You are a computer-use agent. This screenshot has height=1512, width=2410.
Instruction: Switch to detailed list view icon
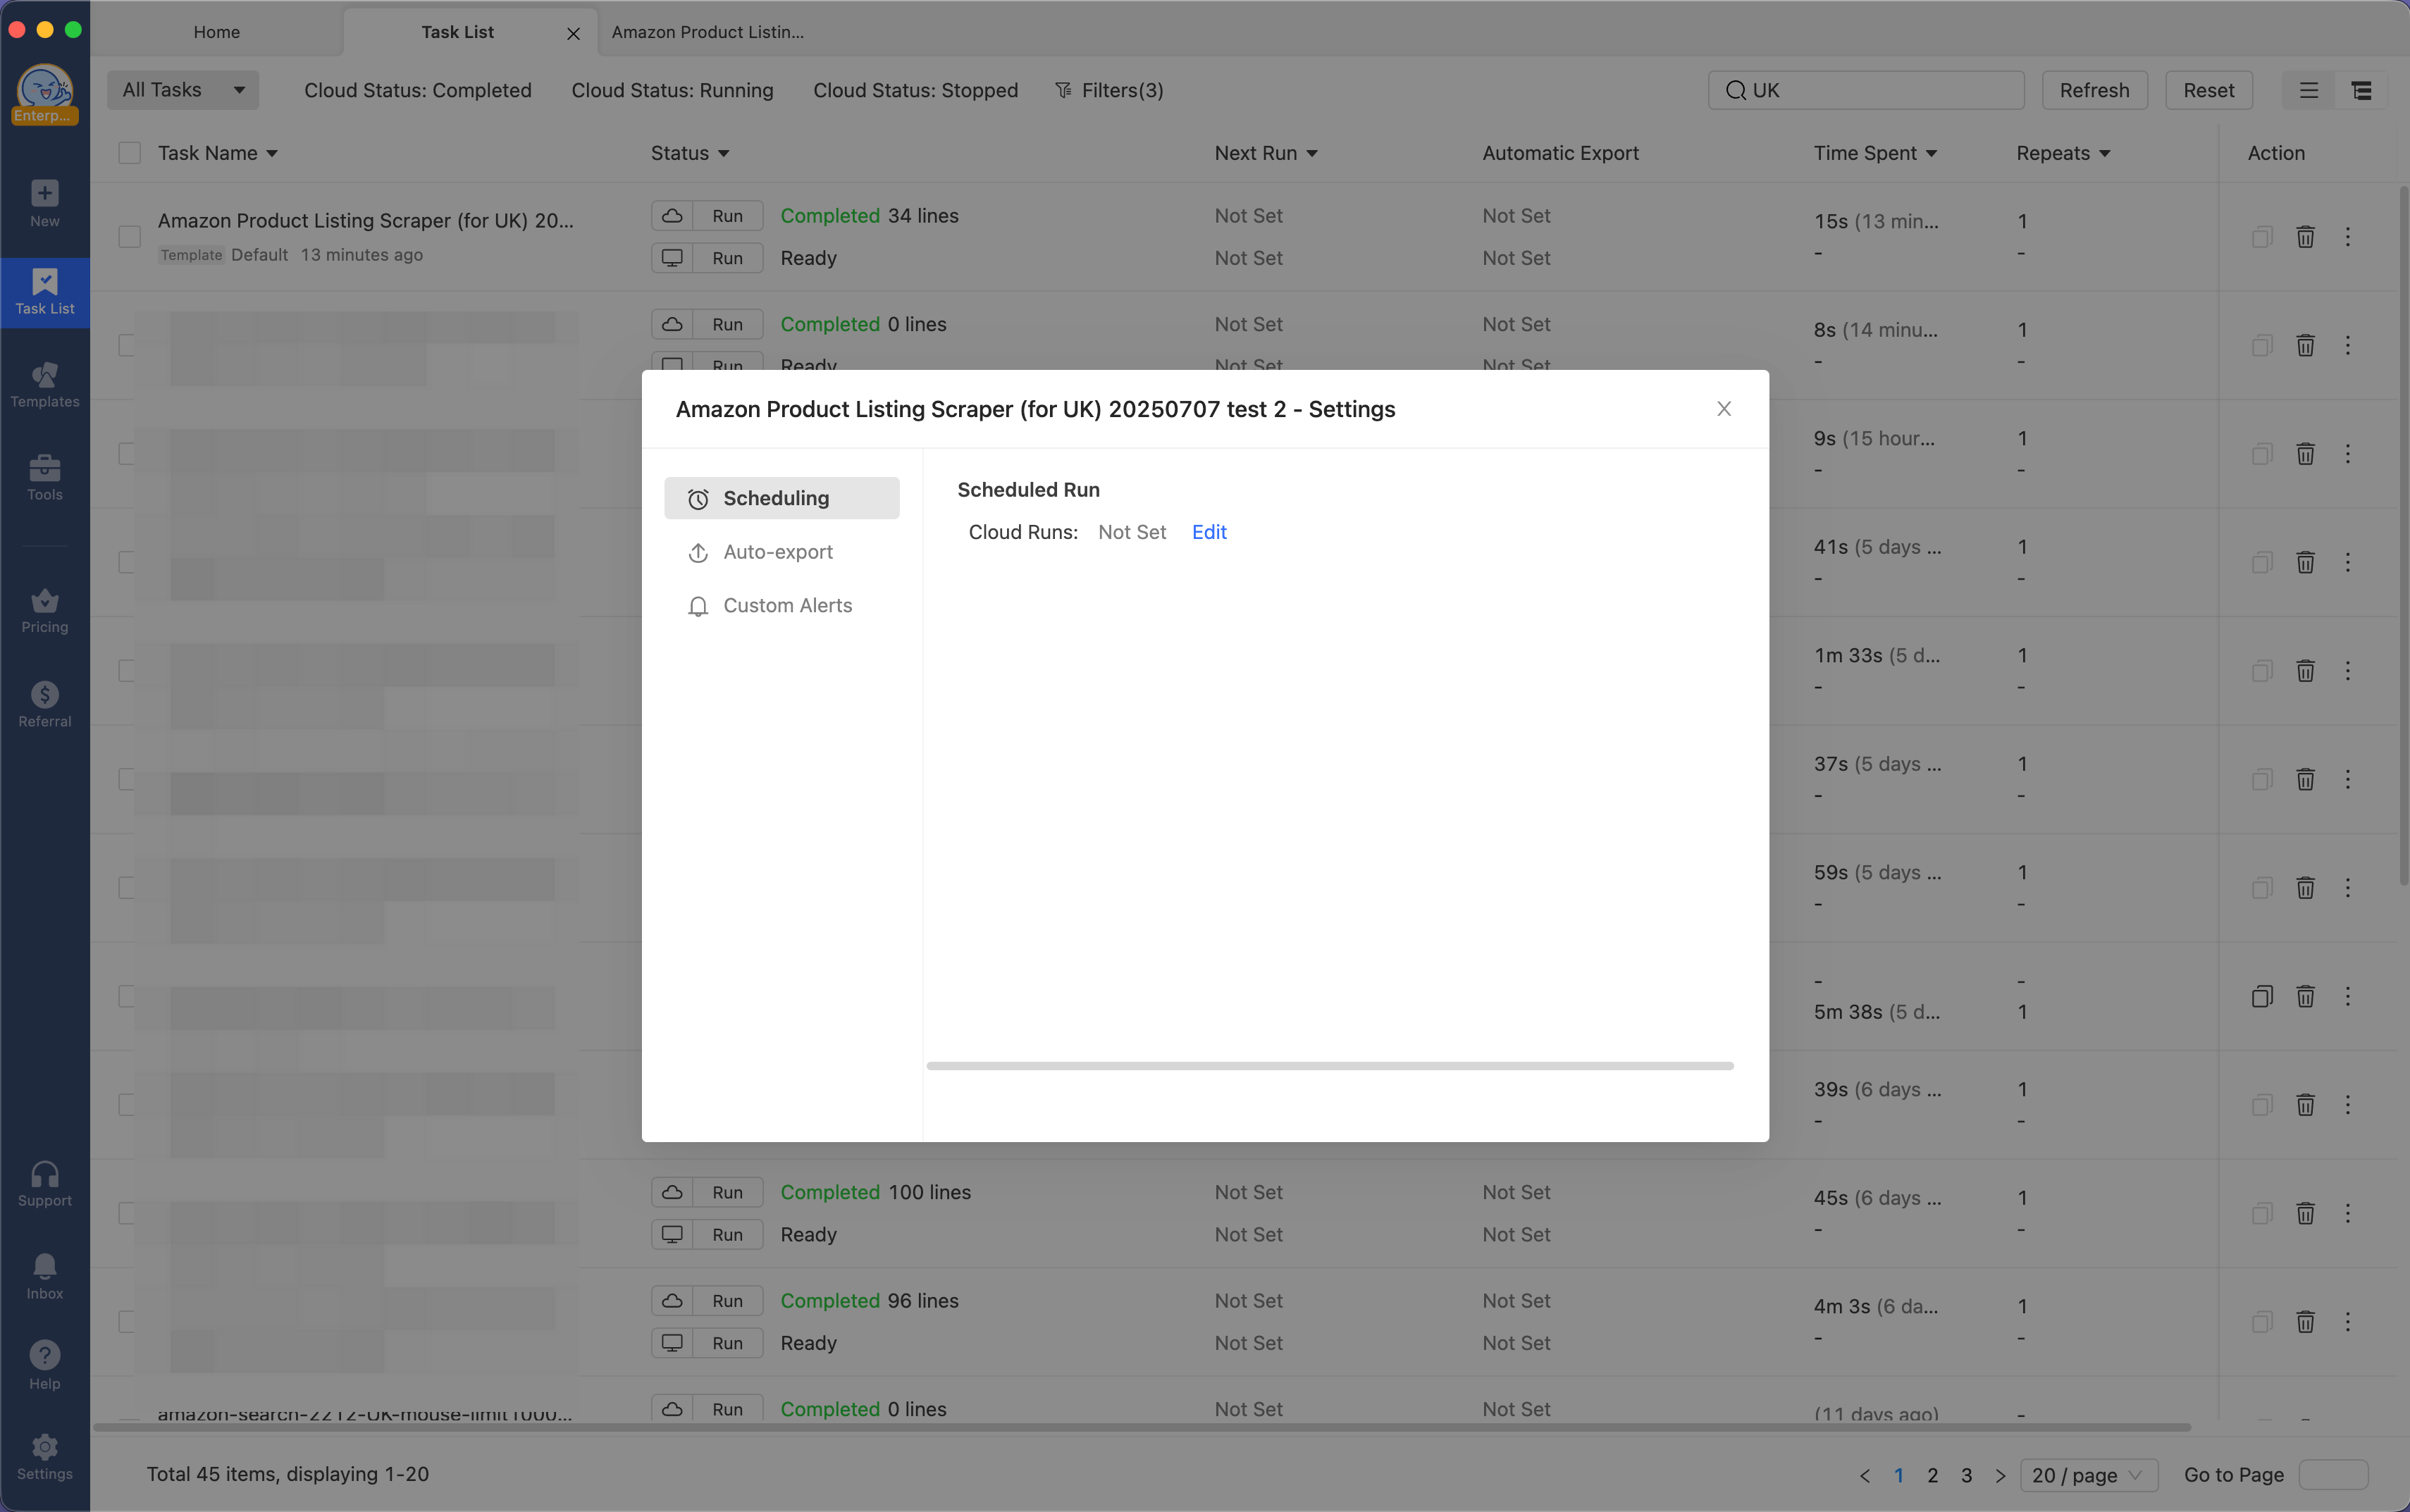(x=2361, y=90)
